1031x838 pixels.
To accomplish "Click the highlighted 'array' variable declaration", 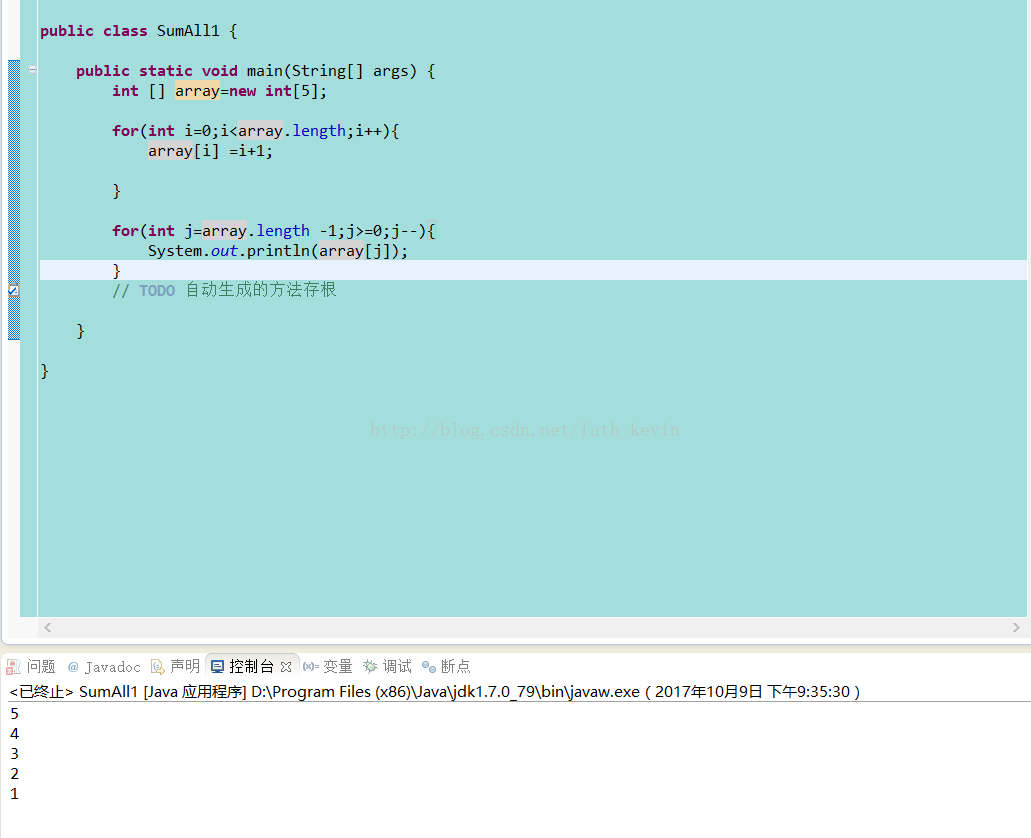I will pos(197,91).
